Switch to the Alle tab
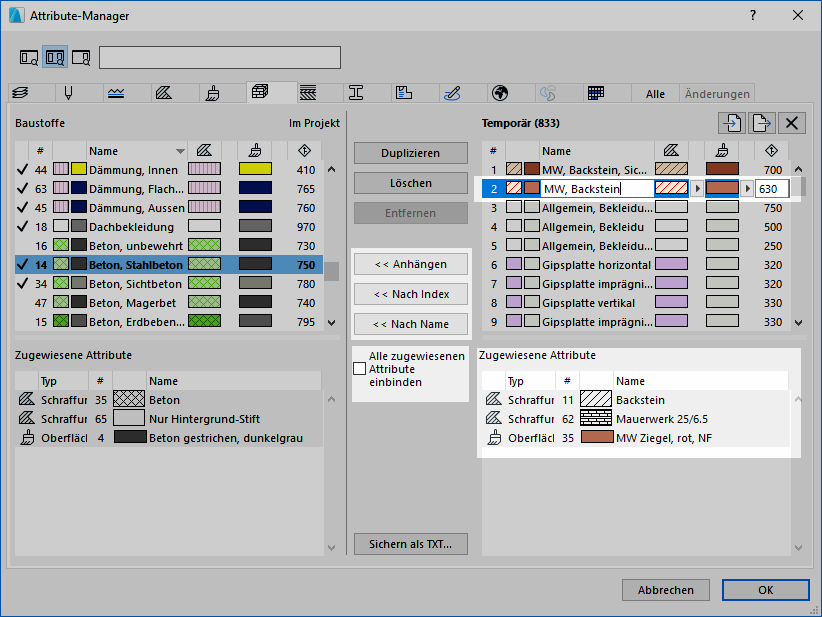 (x=655, y=94)
